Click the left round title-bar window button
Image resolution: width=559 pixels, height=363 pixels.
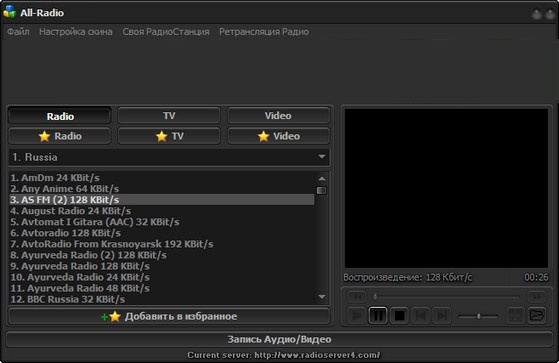pos(537,14)
